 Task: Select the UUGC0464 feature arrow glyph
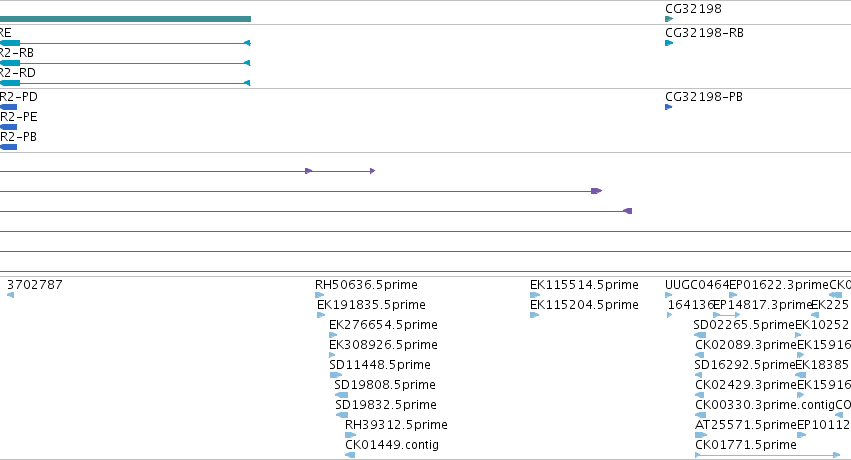[669, 295]
